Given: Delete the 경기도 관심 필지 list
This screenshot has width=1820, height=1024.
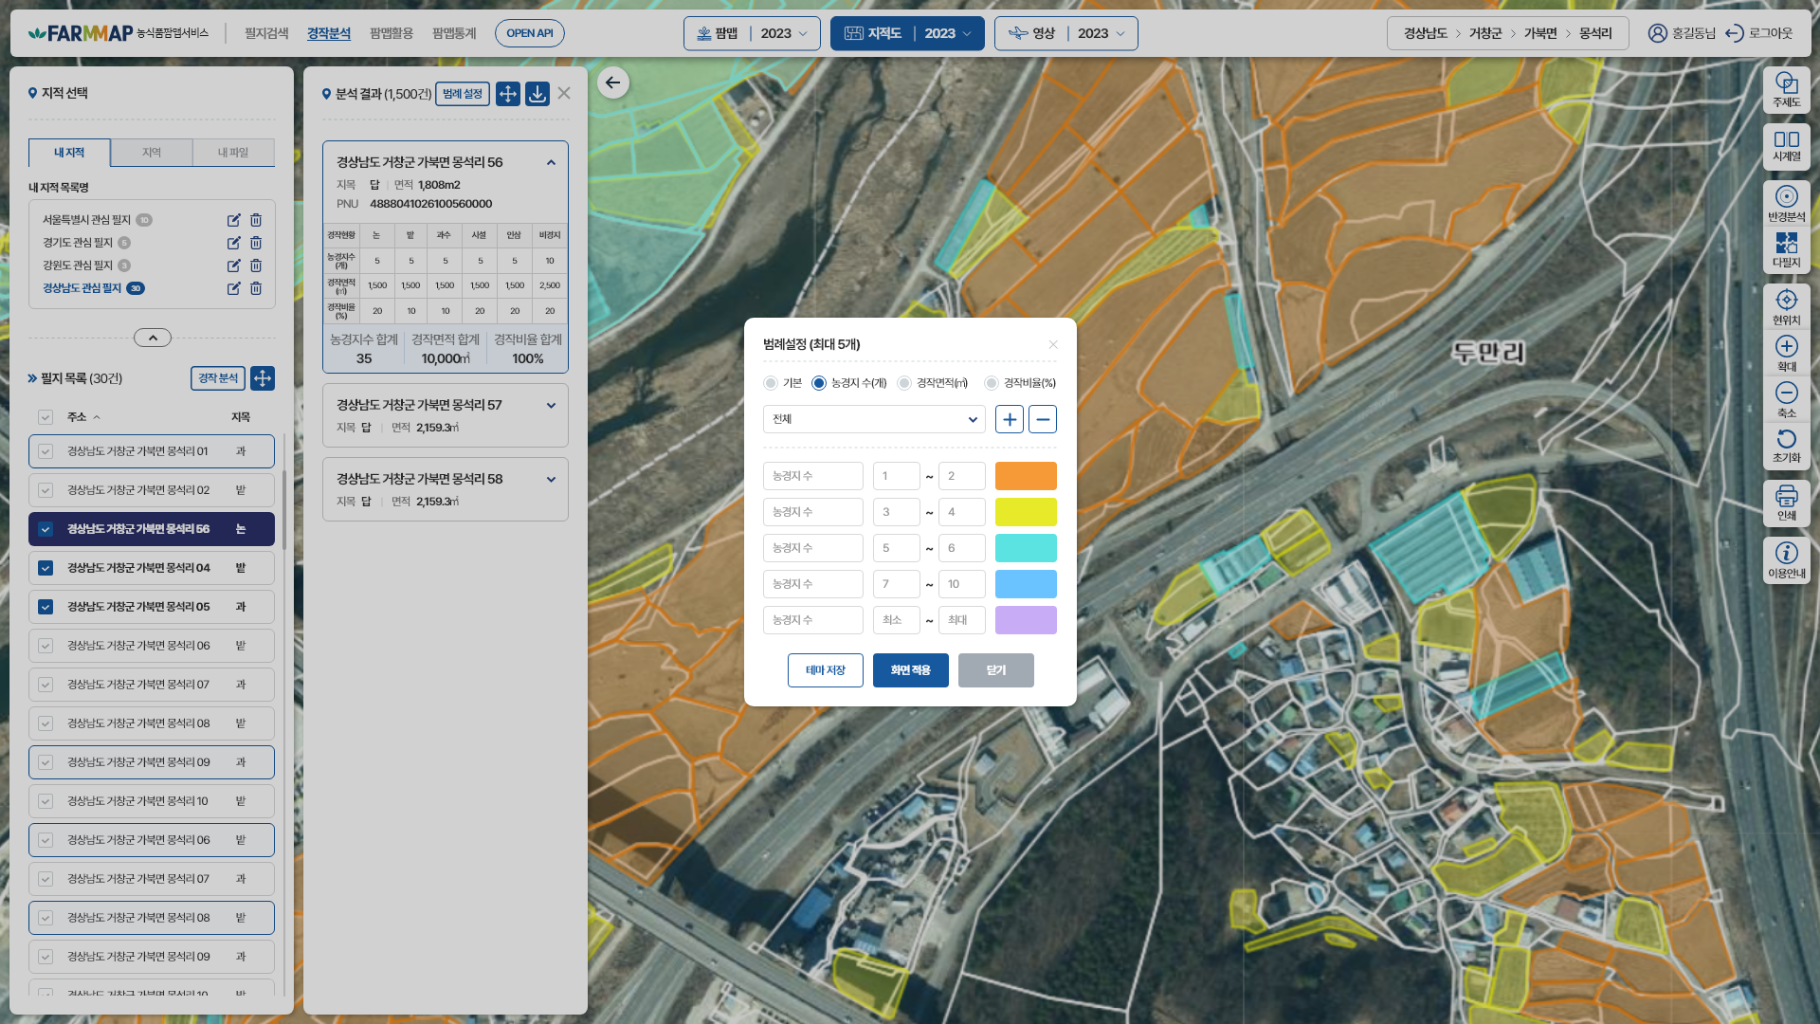Looking at the screenshot, I should pyautogui.click(x=256, y=243).
